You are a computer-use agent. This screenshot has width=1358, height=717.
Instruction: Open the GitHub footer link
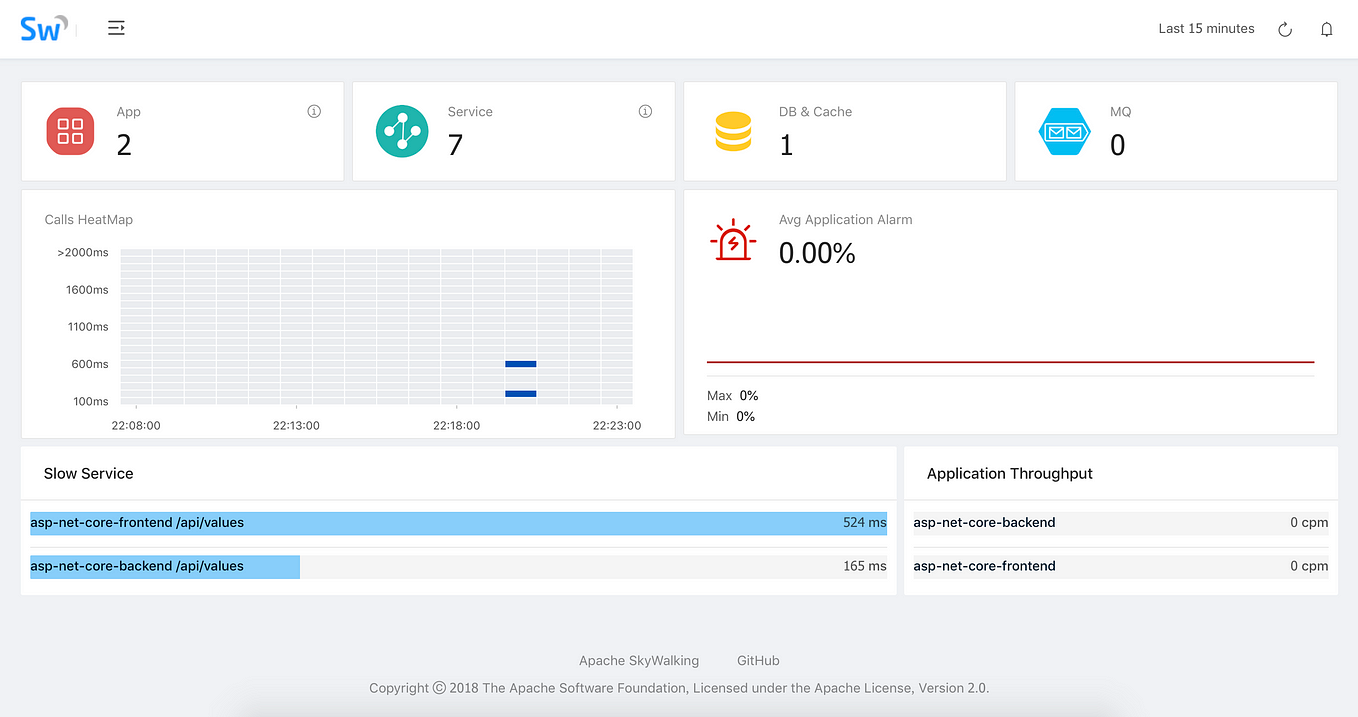pos(758,661)
